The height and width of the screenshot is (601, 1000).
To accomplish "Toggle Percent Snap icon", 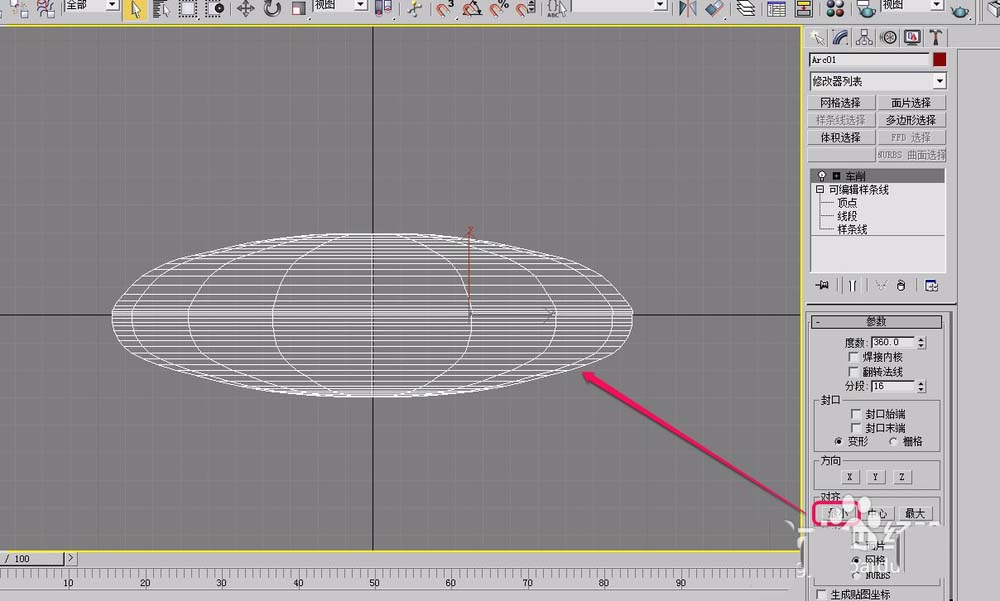I will coord(499,9).
